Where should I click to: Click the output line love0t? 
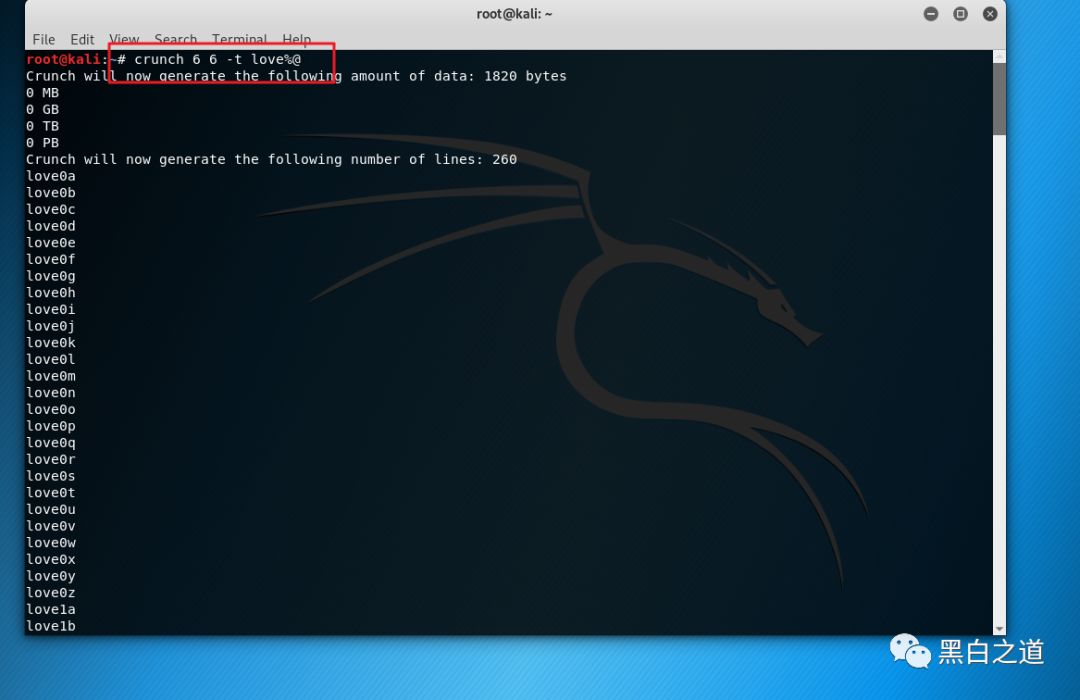pos(51,493)
